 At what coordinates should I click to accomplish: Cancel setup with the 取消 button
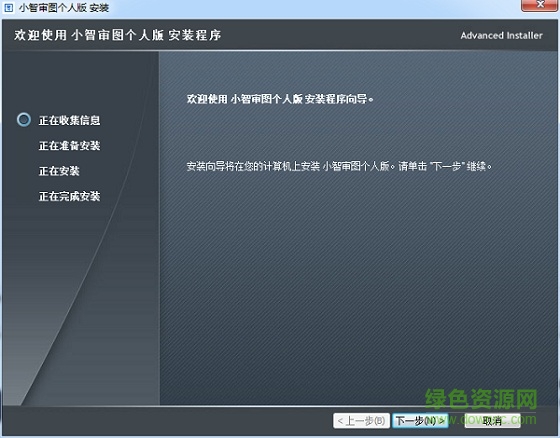coord(492,421)
